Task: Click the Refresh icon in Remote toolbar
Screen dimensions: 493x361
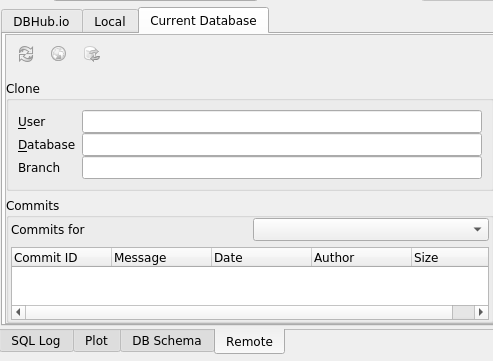Action: point(26,54)
